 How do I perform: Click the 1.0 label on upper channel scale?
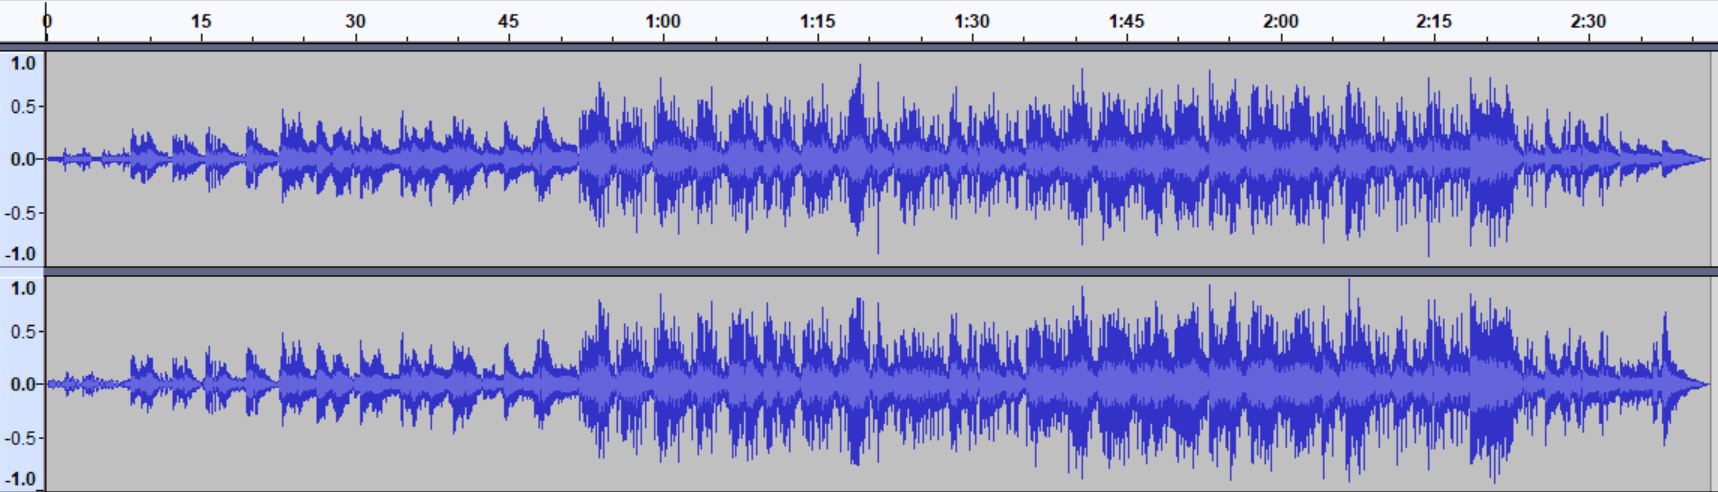tap(22, 63)
